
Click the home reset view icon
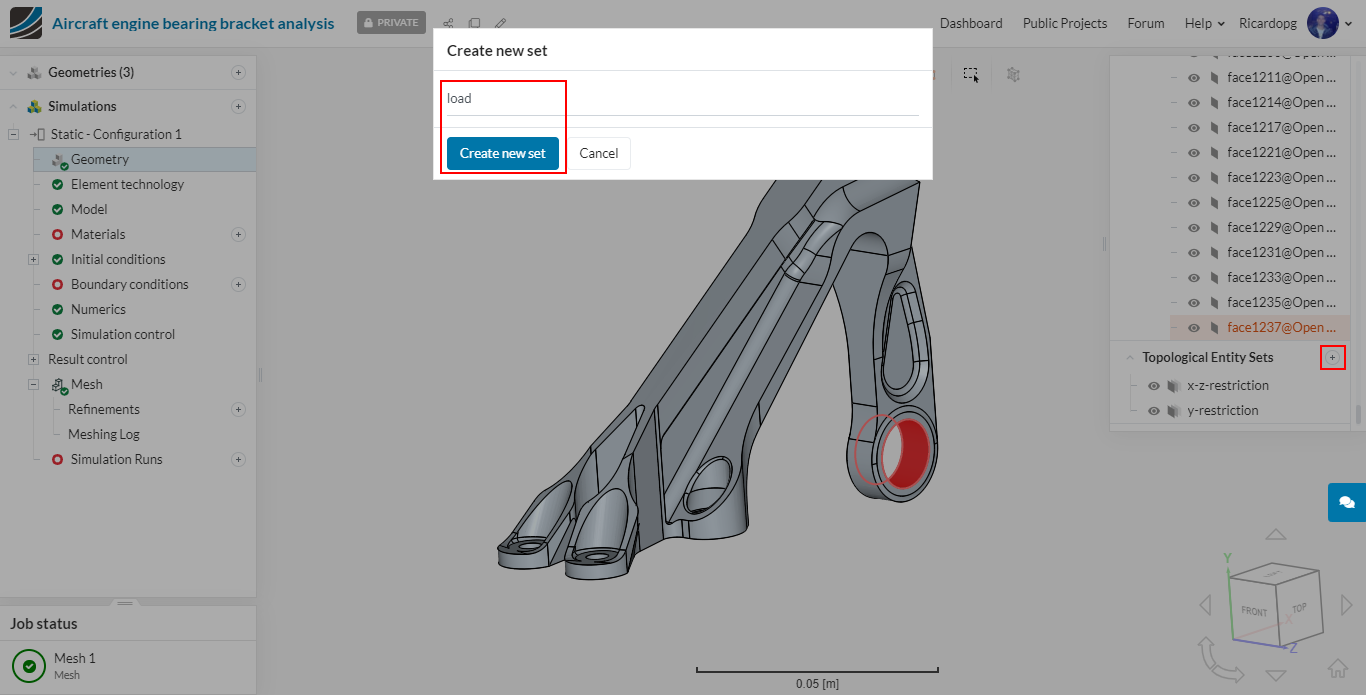(1338, 668)
